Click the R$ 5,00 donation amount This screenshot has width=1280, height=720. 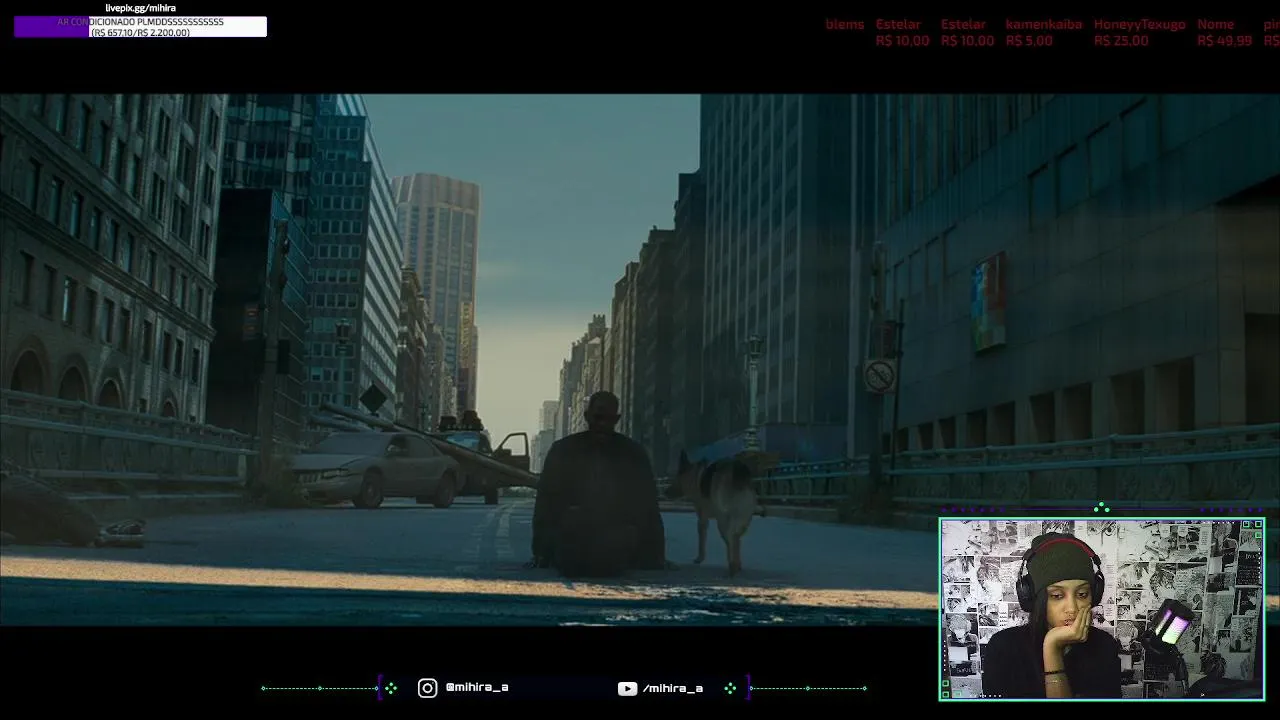[1028, 41]
